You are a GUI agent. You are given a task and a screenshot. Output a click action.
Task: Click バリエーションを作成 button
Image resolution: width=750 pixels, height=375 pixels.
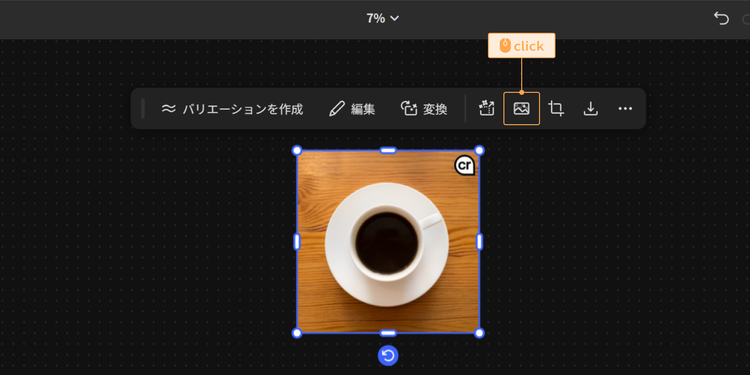point(232,109)
